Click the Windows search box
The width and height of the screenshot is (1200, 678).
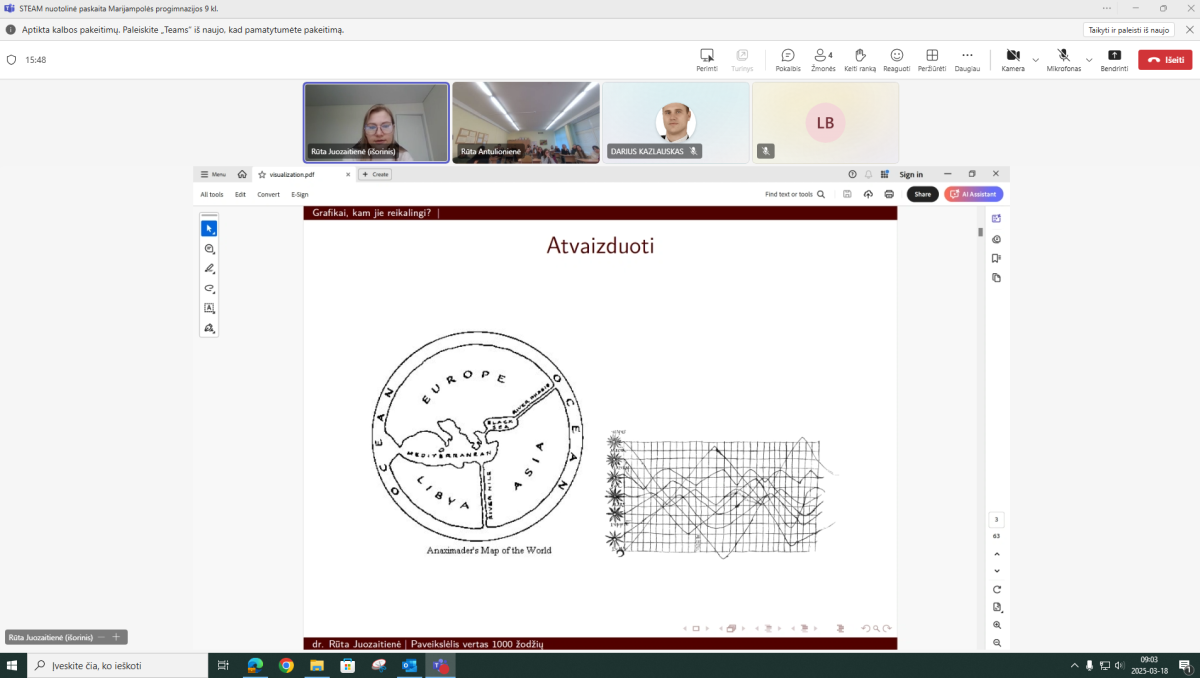click(118, 665)
